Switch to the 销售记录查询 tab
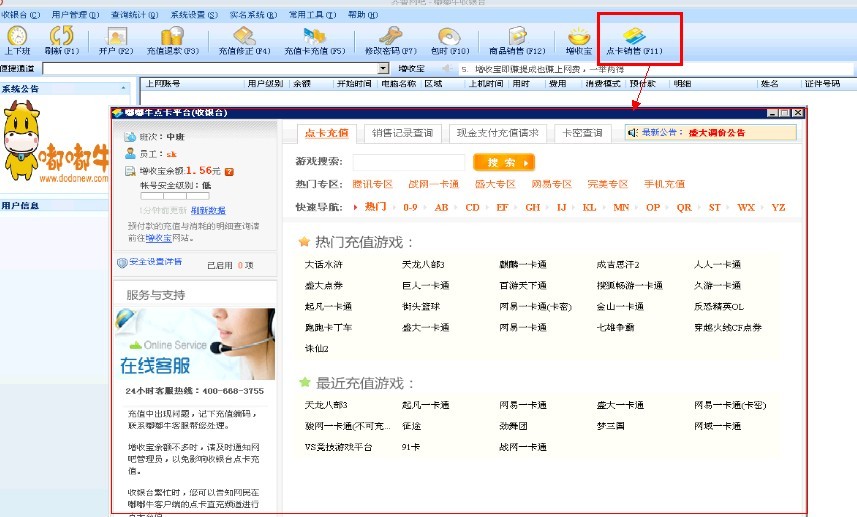Viewport: 857px width, 517px height. coord(402,133)
